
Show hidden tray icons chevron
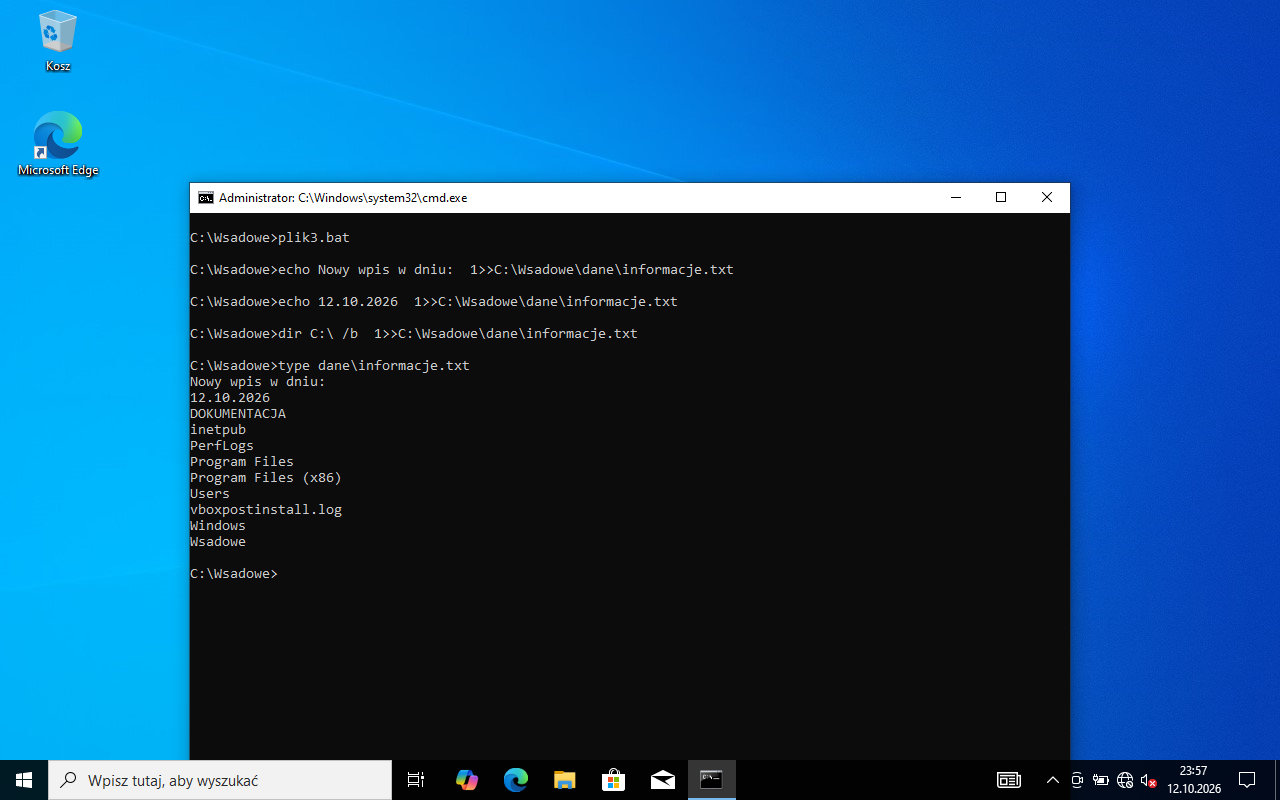(1052, 780)
